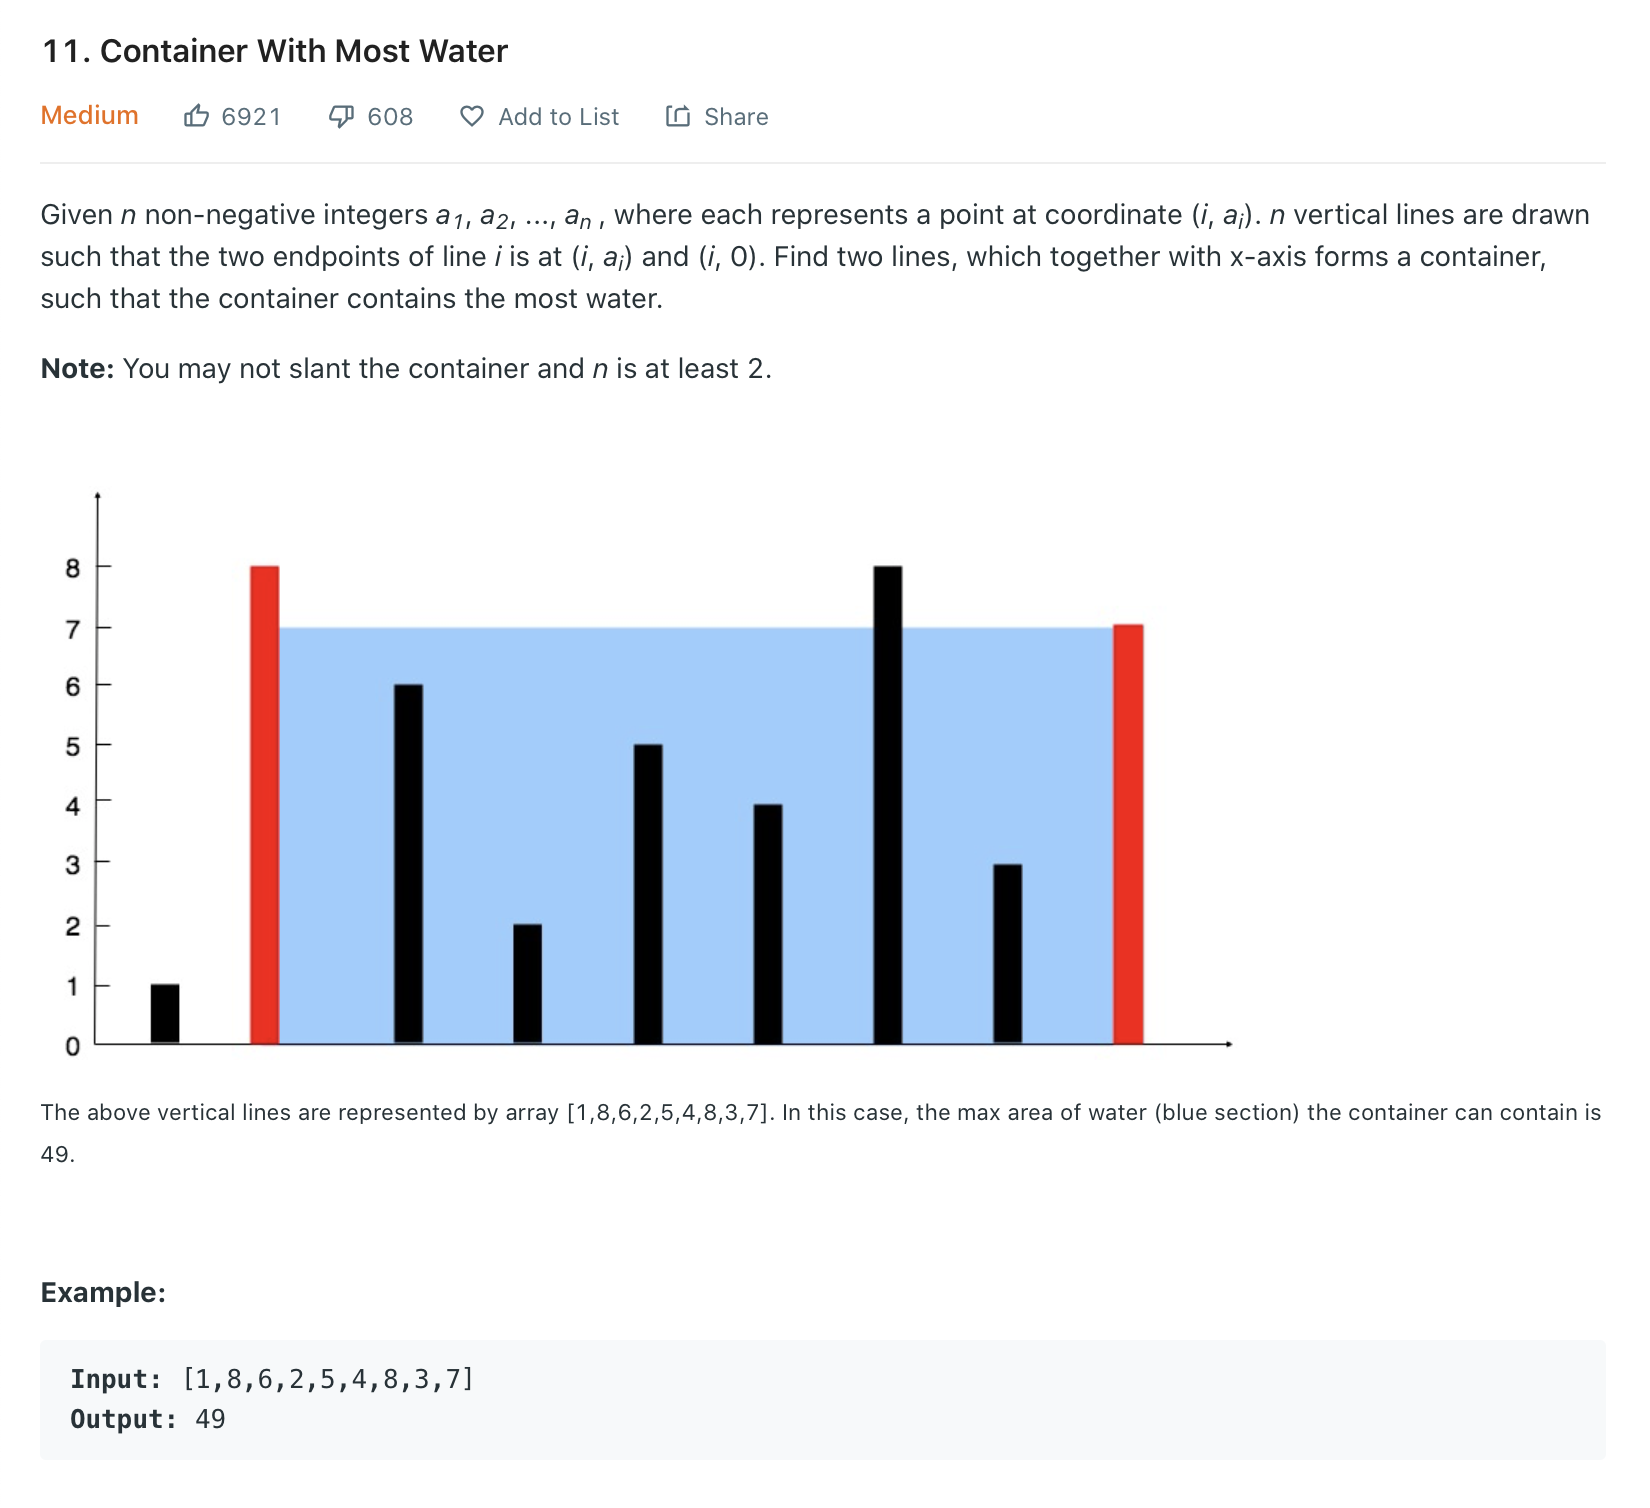Click the Share arrow icon

(678, 116)
